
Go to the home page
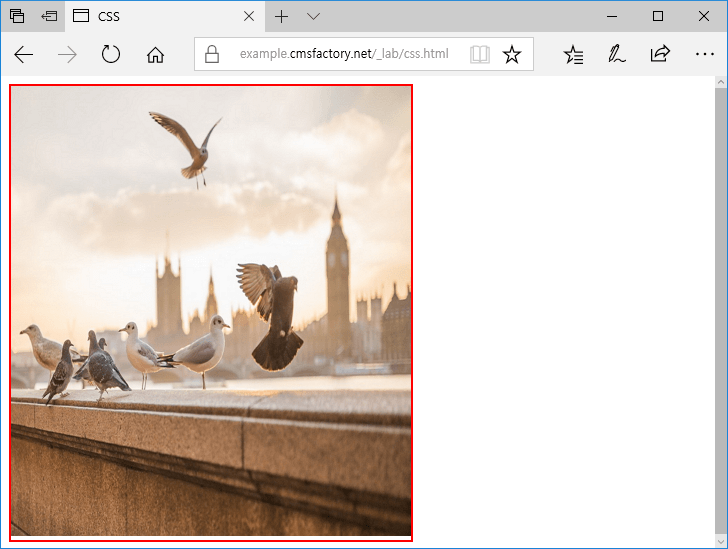[155, 55]
